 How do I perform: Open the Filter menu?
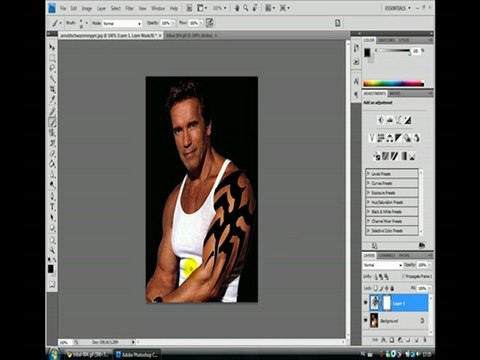pyautogui.click(x=129, y=8)
